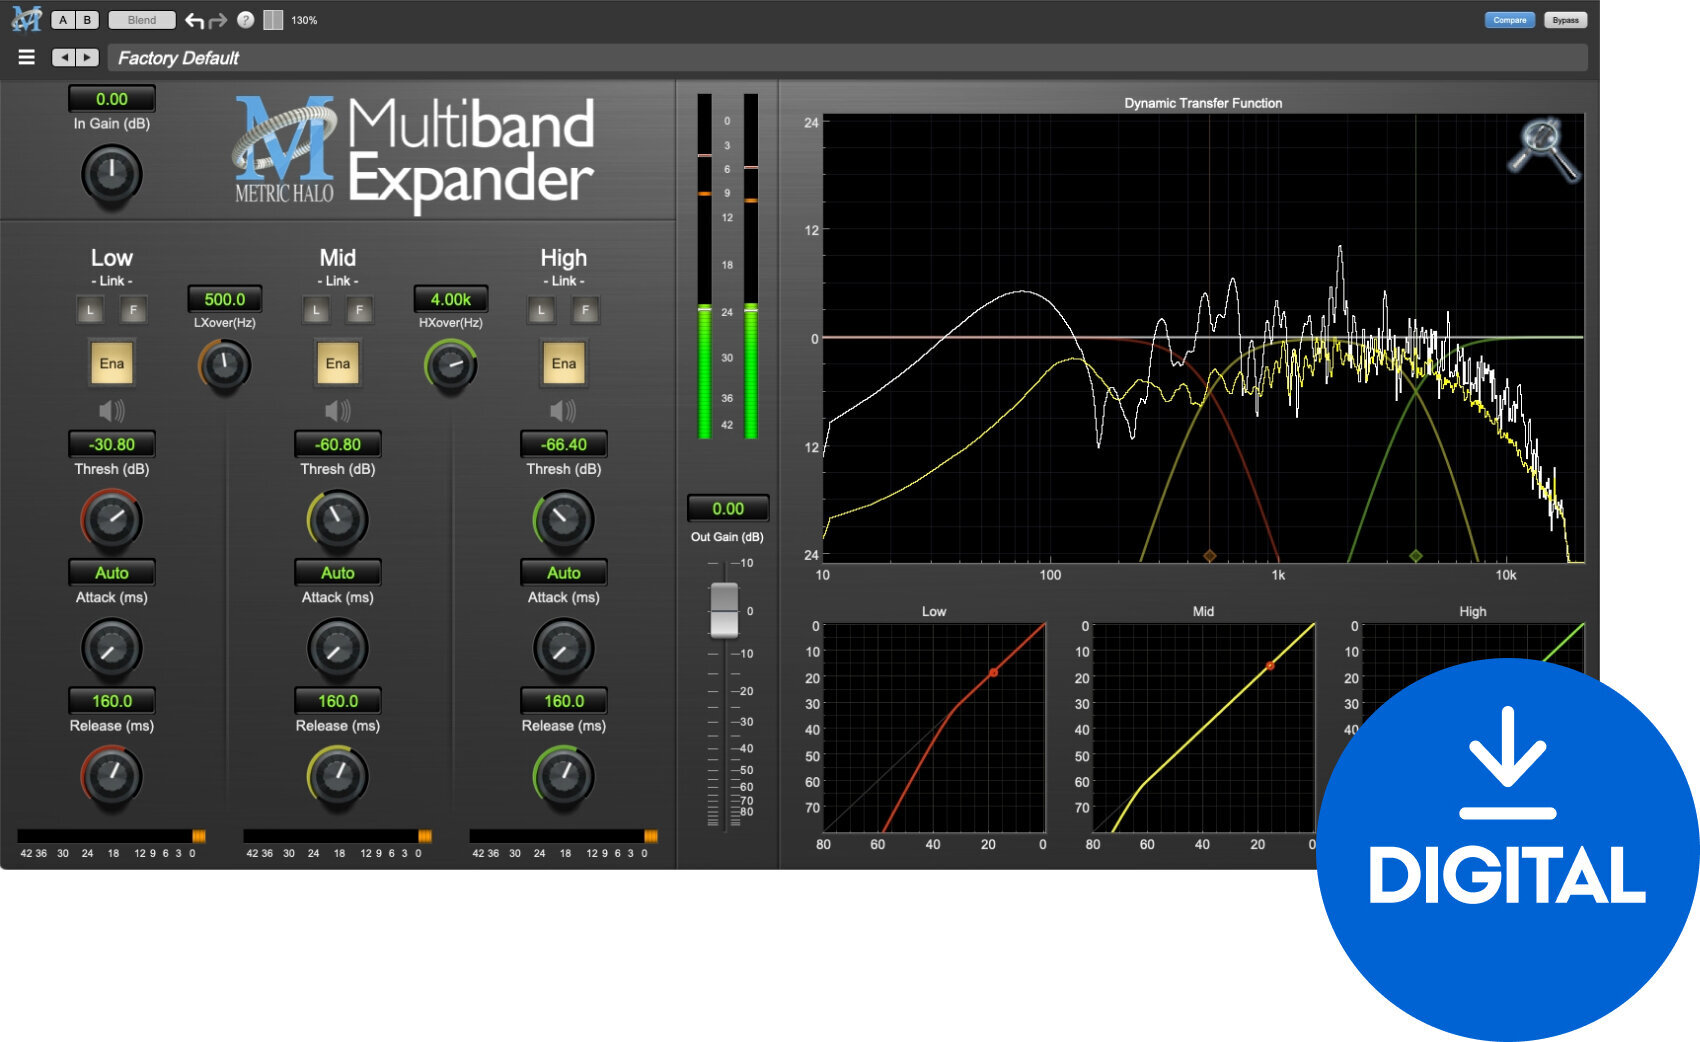Image resolution: width=1700 pixels, height=1042 pixels.
Task: Click the Mid threshold knob
Action: (338, 519)
